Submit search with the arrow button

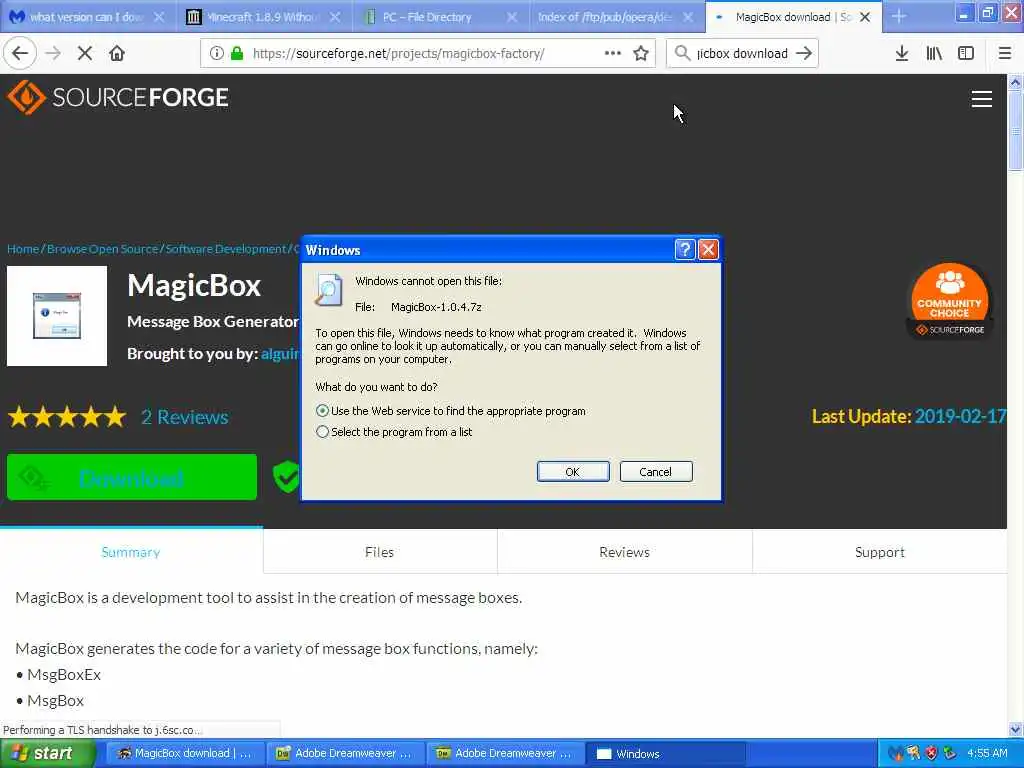804,54
